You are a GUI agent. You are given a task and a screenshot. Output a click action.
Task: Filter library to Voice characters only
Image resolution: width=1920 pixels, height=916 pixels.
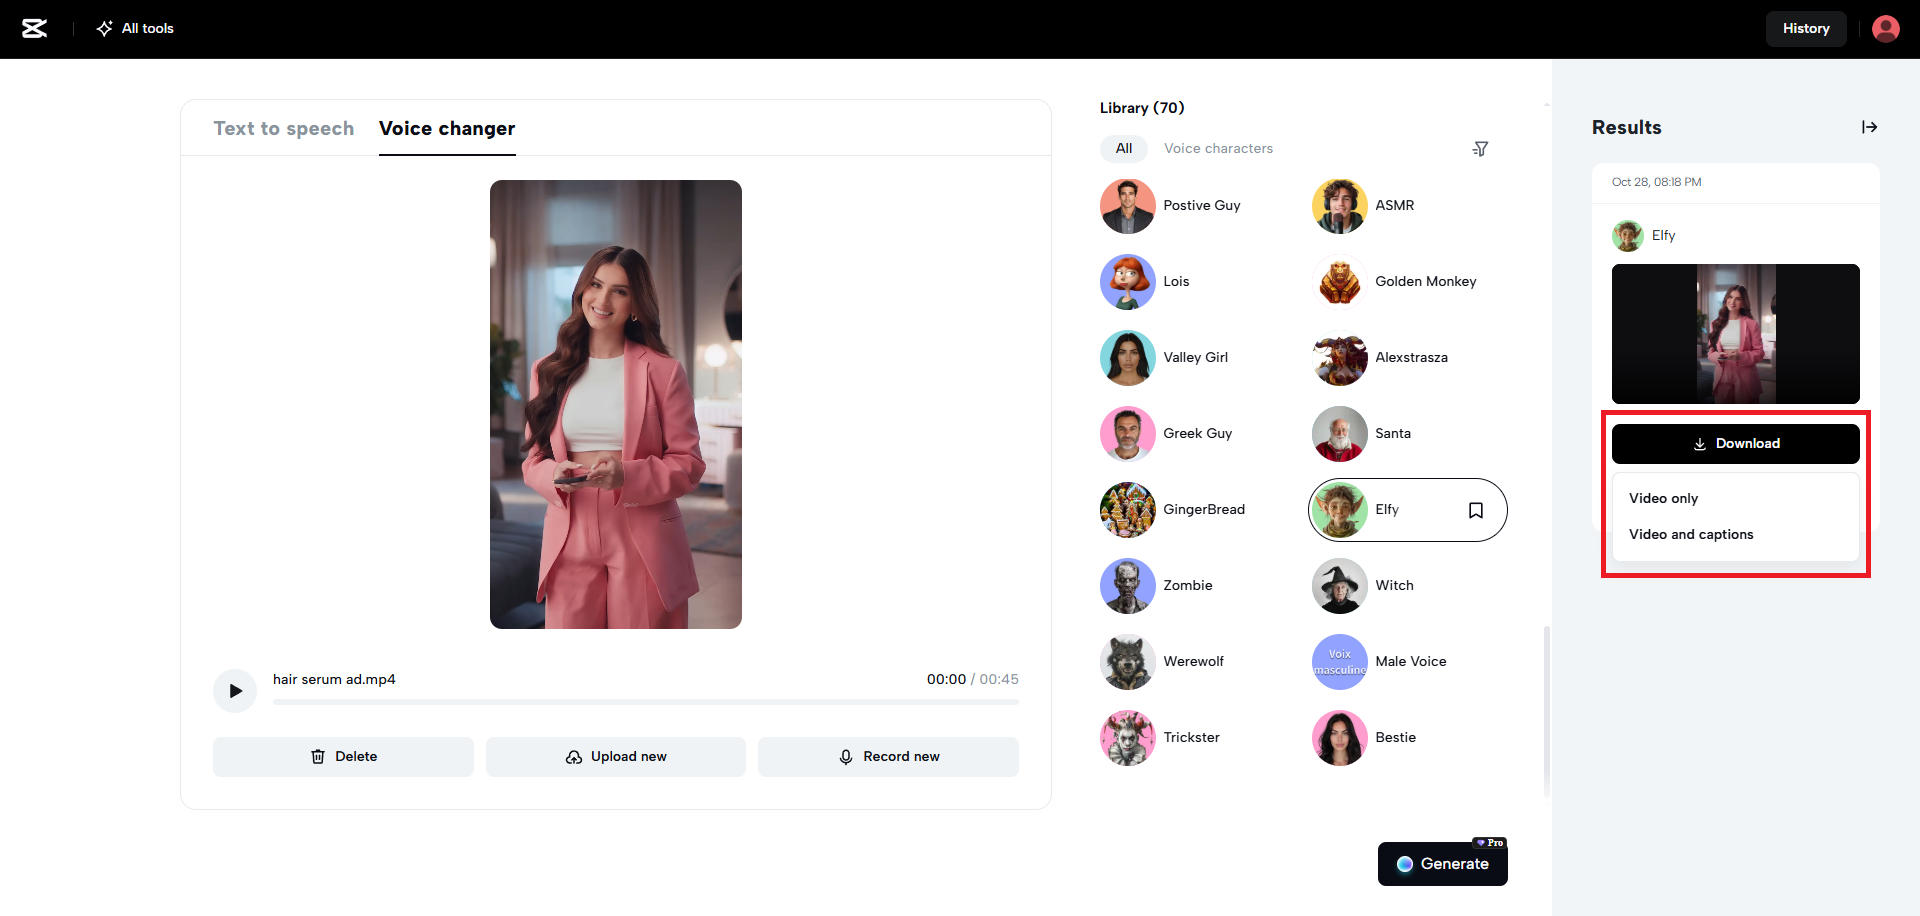click(x=1218, y=148)
